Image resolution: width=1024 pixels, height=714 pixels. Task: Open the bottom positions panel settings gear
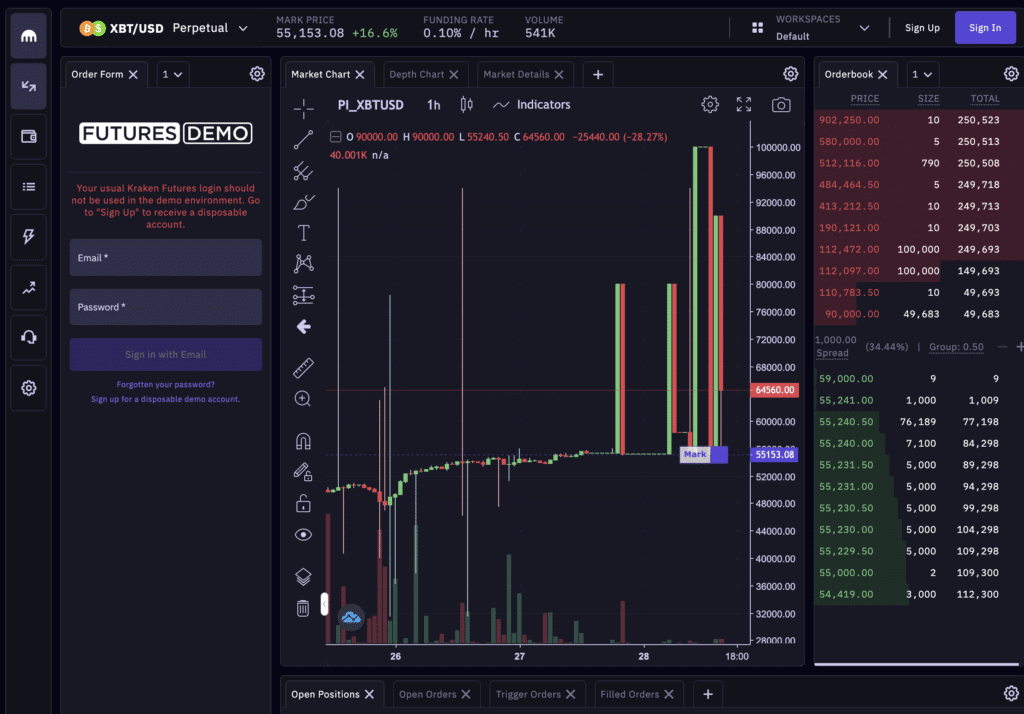click(x=1011, y=694)
